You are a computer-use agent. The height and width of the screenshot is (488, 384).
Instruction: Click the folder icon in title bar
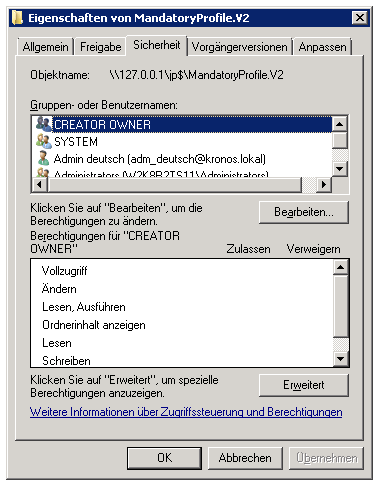coord(17,18)
